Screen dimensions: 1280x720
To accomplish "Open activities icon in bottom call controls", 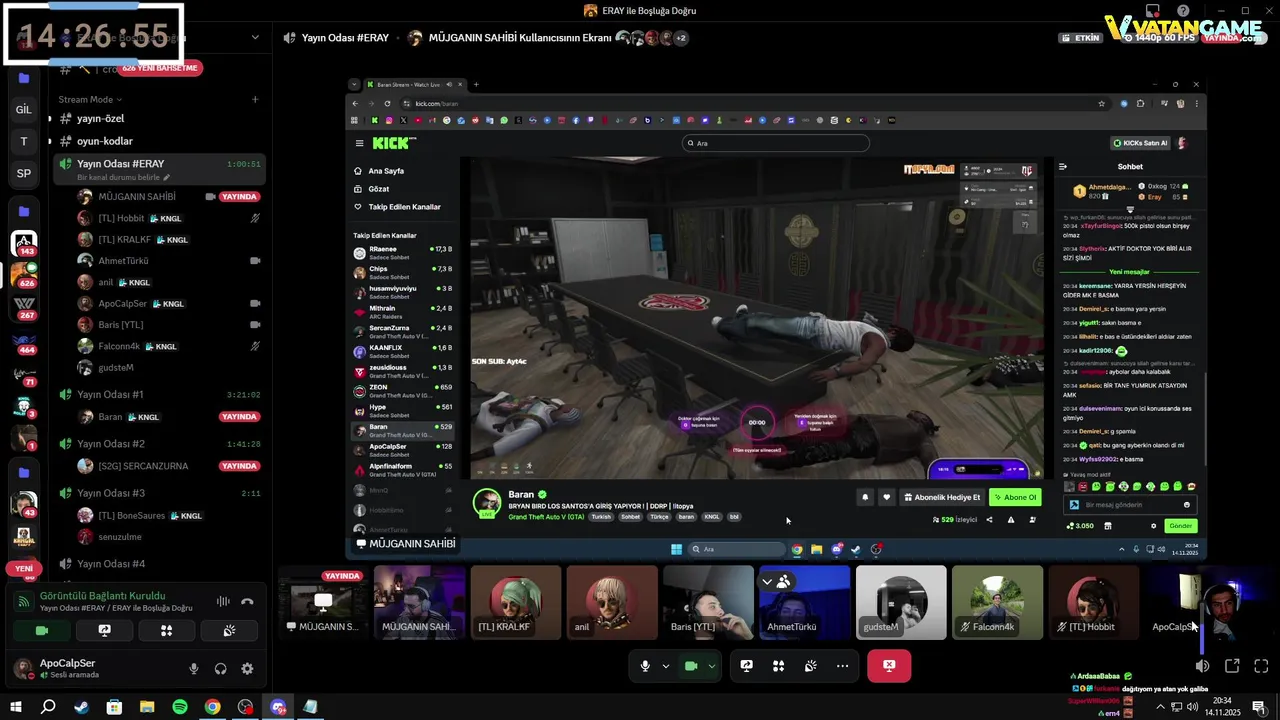I will coord(778,666).
